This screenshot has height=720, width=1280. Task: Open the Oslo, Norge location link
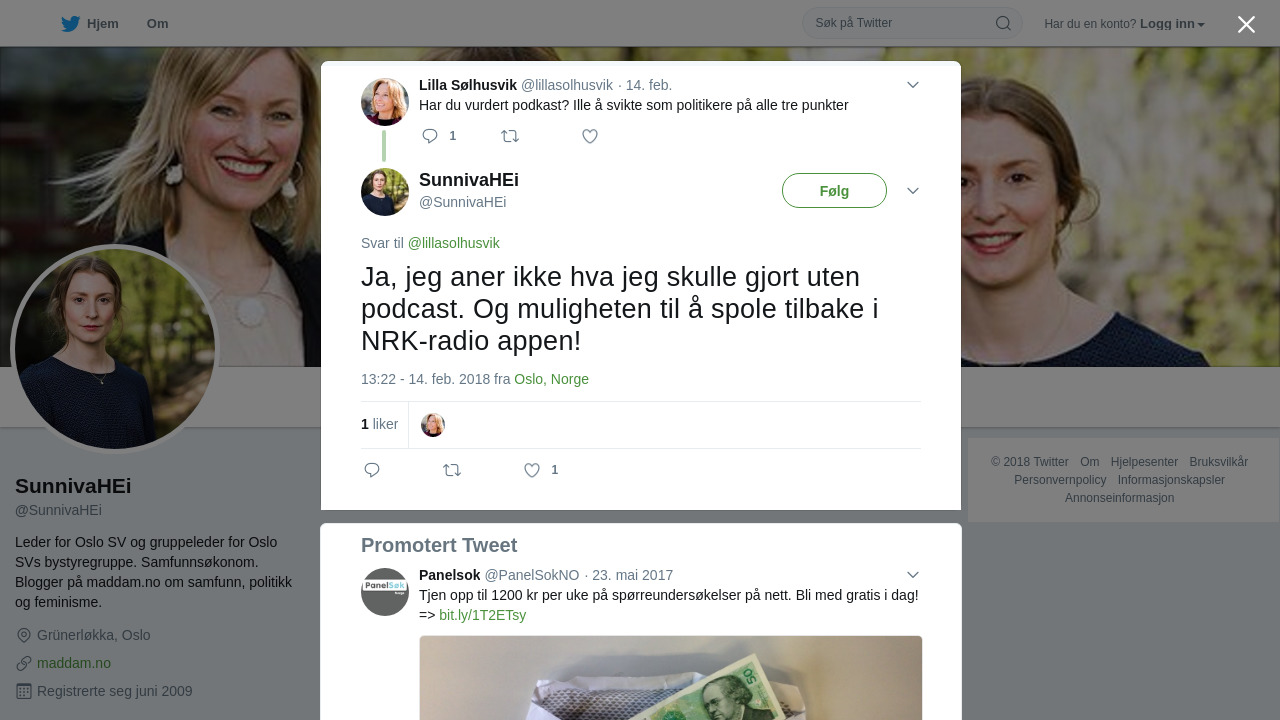click(x=551, y=379)
